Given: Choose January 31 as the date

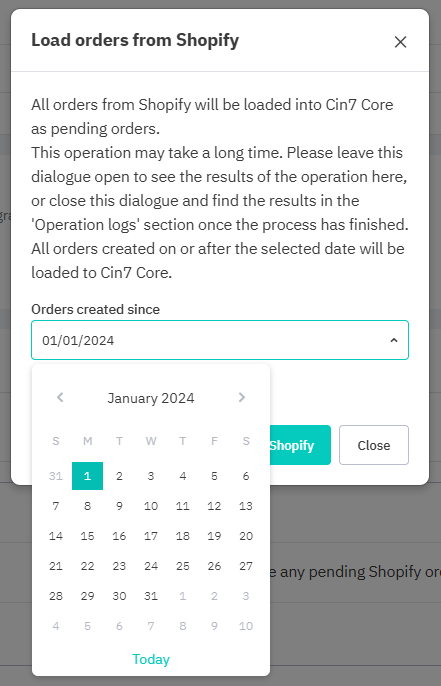Looking at the screenshot, I should 151,596.
